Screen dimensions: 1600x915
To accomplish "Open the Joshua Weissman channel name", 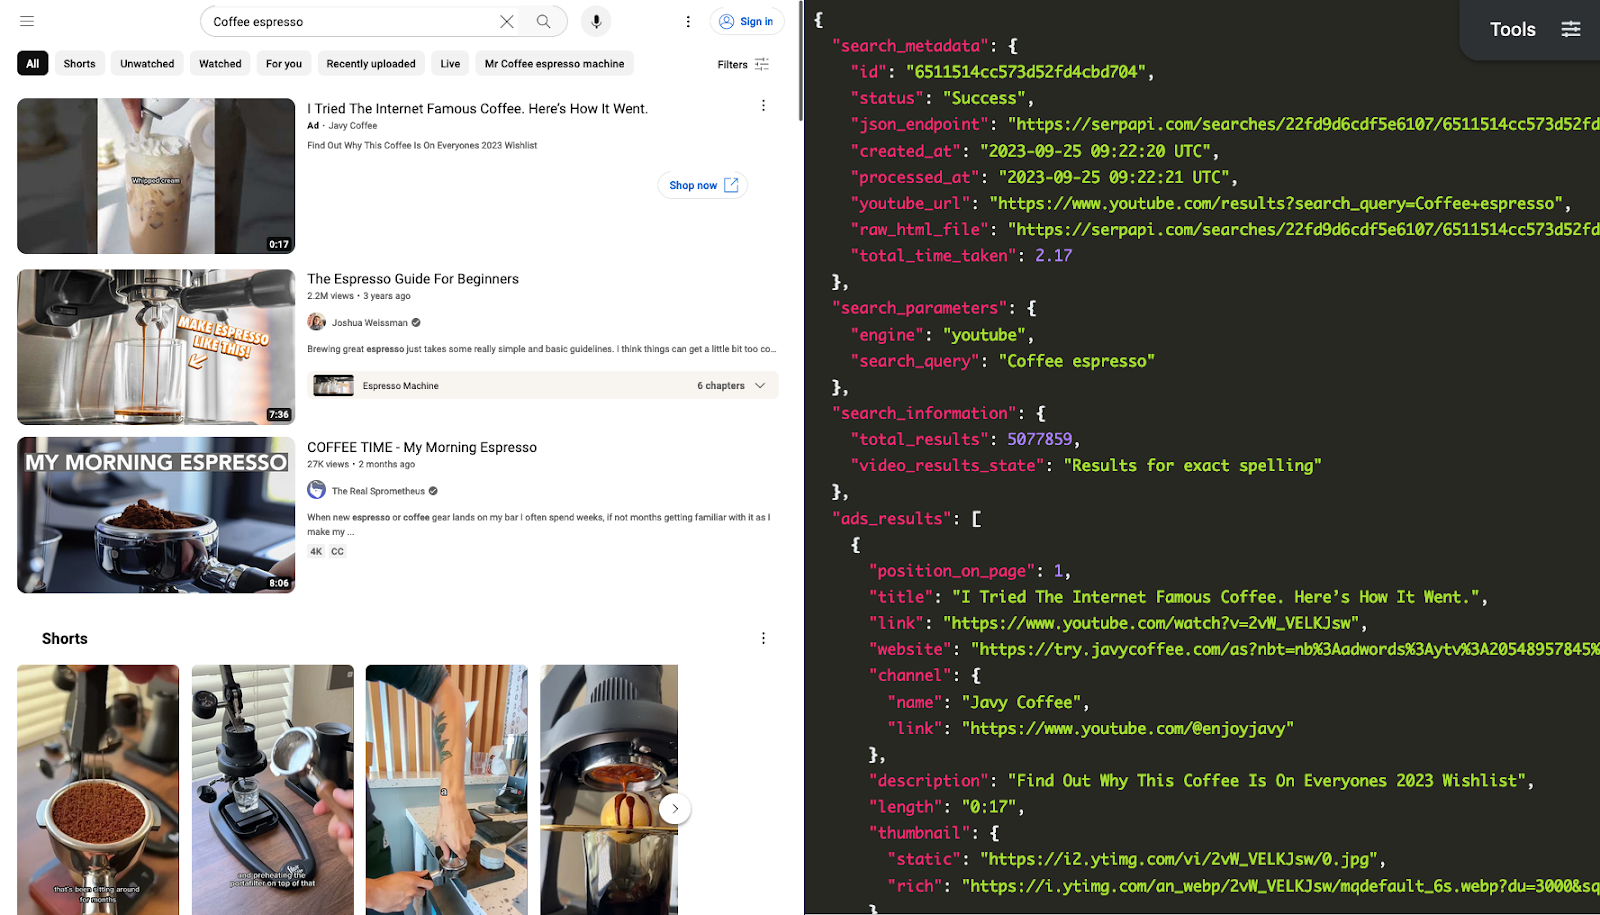I will coord(370,323).
